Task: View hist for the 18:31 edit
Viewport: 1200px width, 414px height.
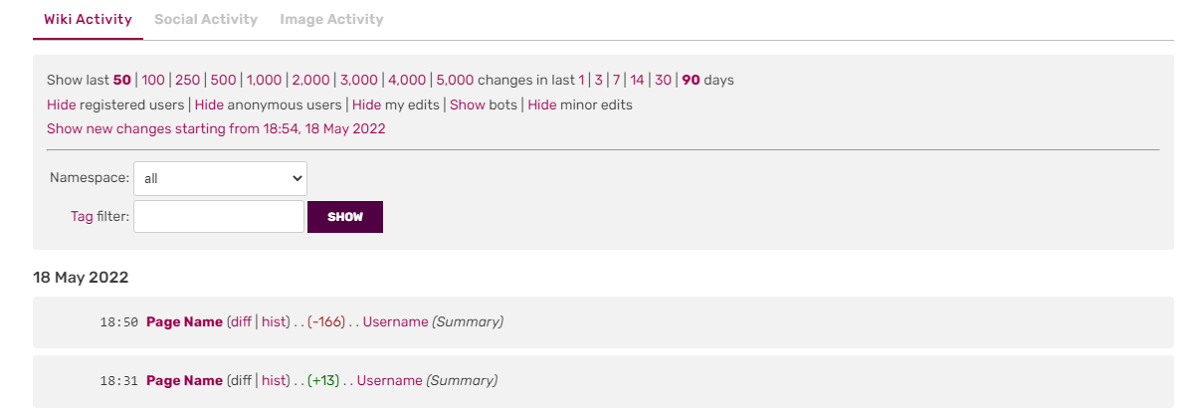Action: pos(273,380)
